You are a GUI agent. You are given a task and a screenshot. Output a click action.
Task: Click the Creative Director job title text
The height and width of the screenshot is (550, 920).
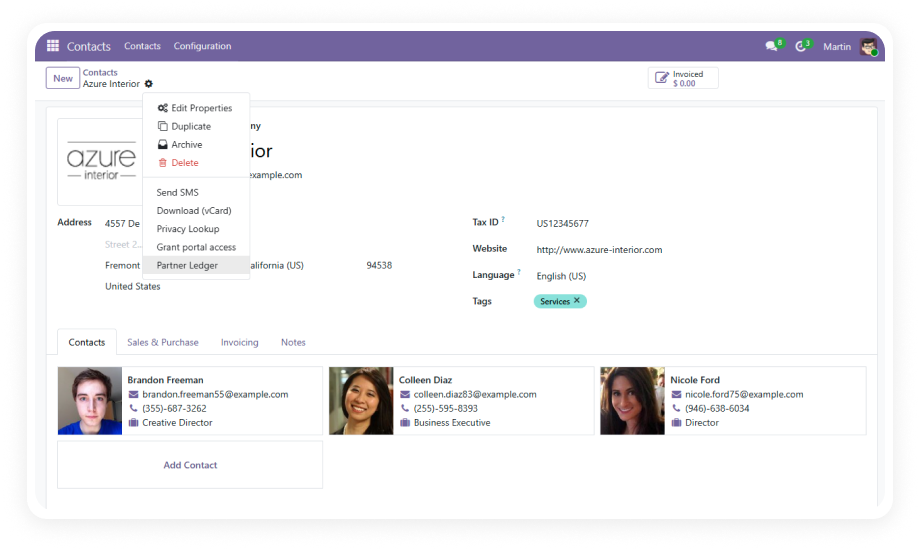click(x=177, y=423)
